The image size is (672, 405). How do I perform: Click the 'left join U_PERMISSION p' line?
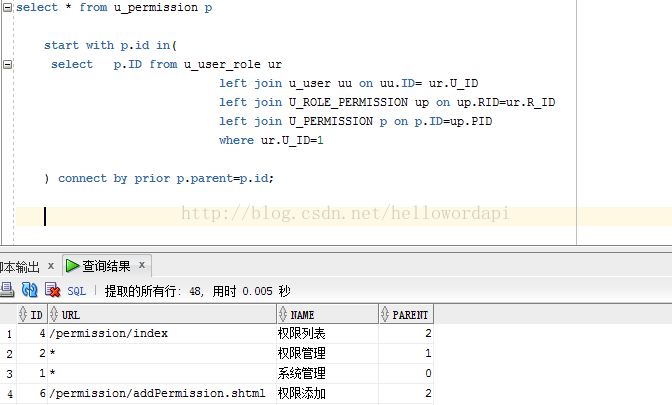point(355,121)
